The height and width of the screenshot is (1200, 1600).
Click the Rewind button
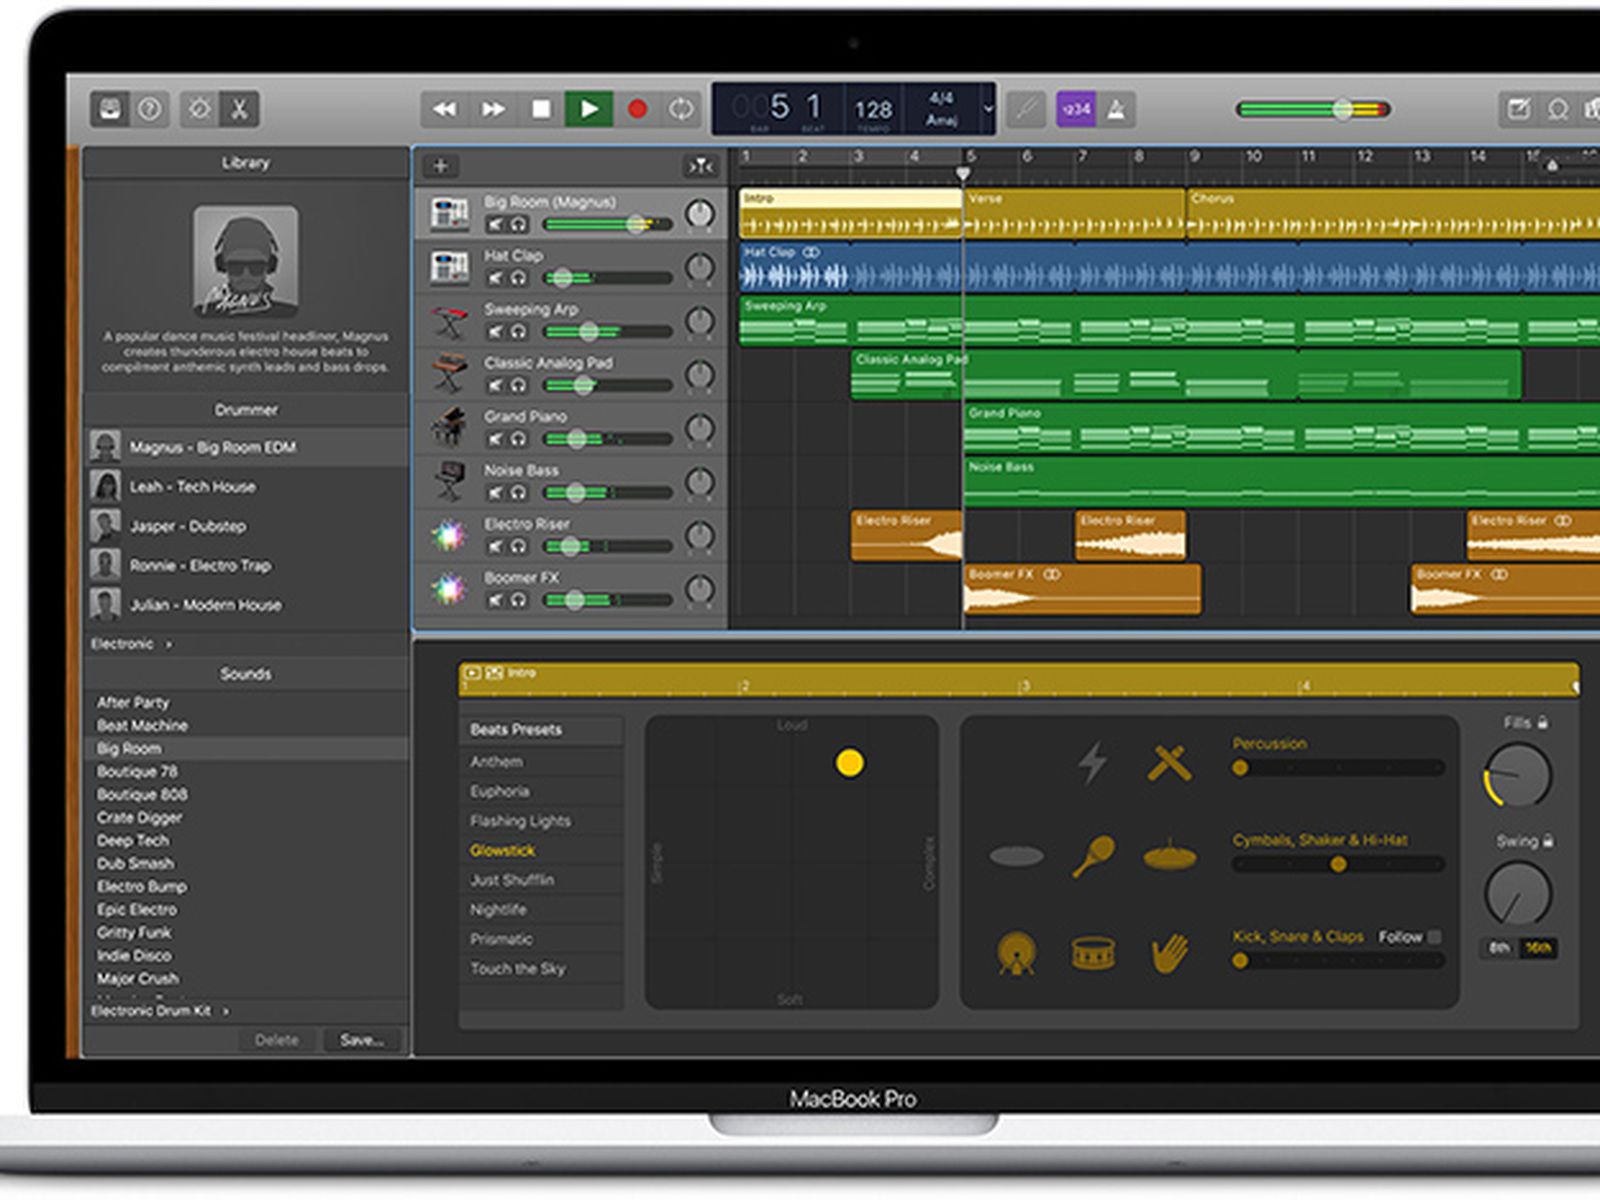[445, 109]
